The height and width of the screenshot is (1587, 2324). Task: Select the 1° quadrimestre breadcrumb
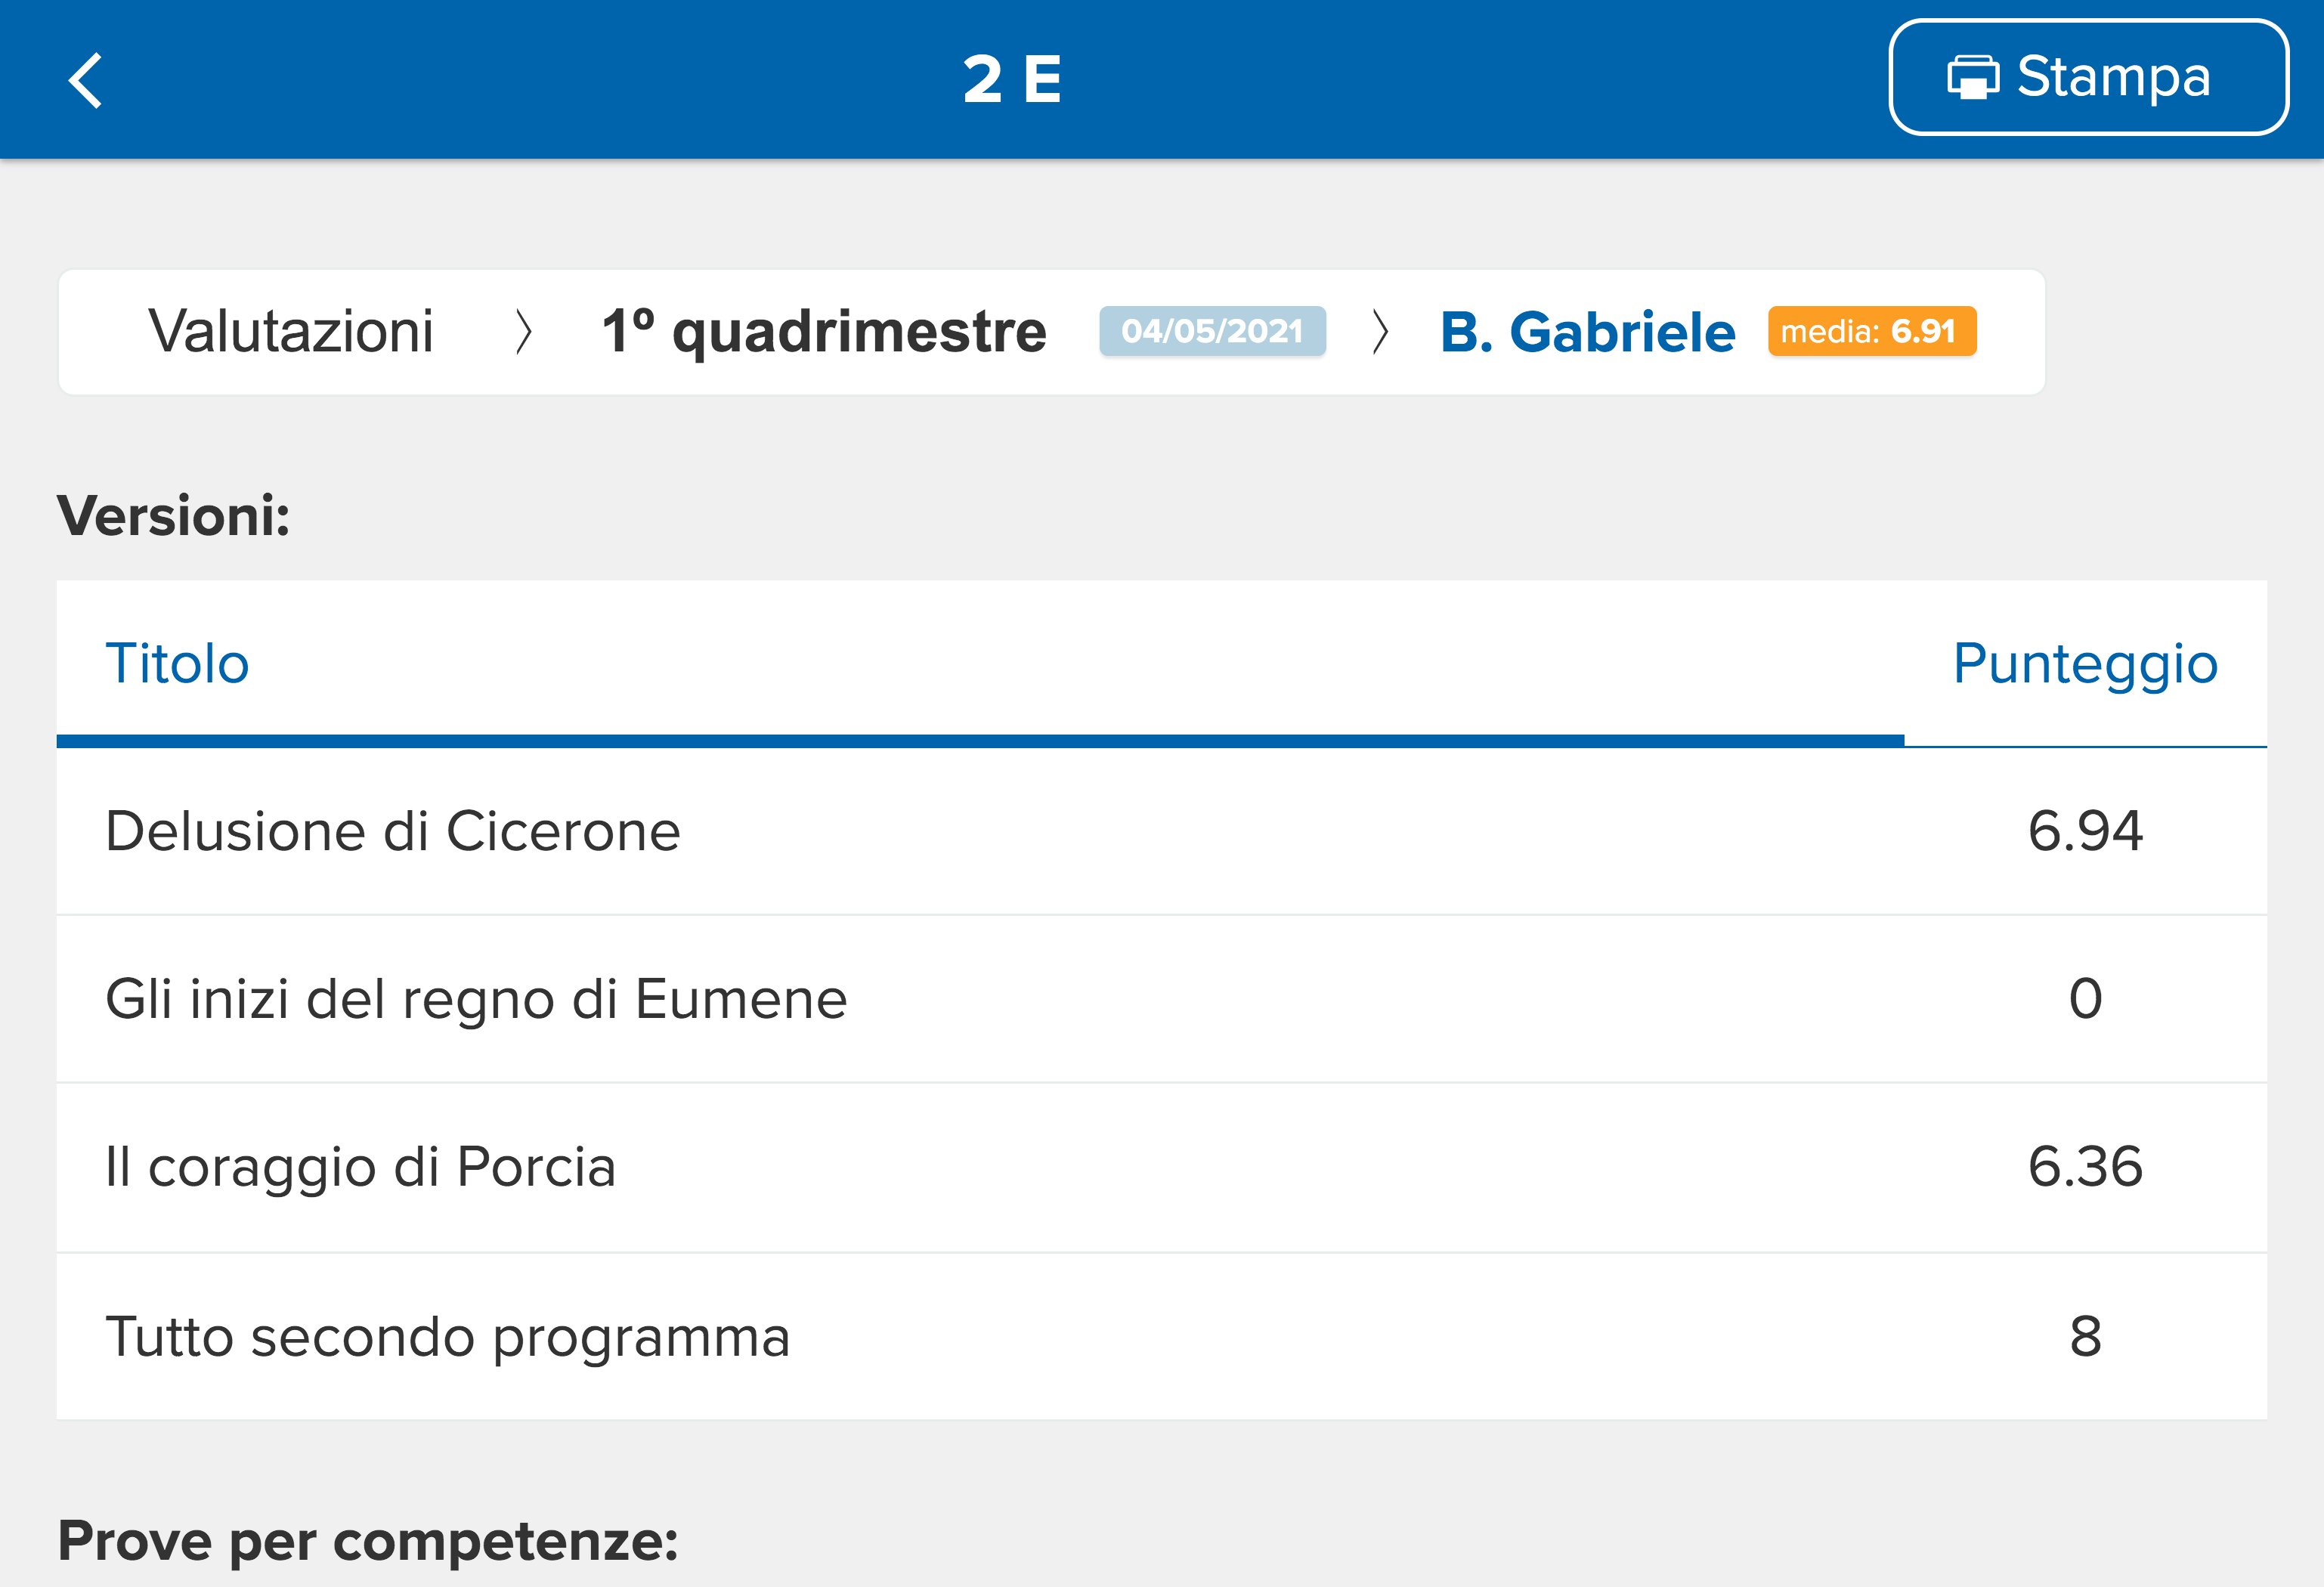[824, 331]
